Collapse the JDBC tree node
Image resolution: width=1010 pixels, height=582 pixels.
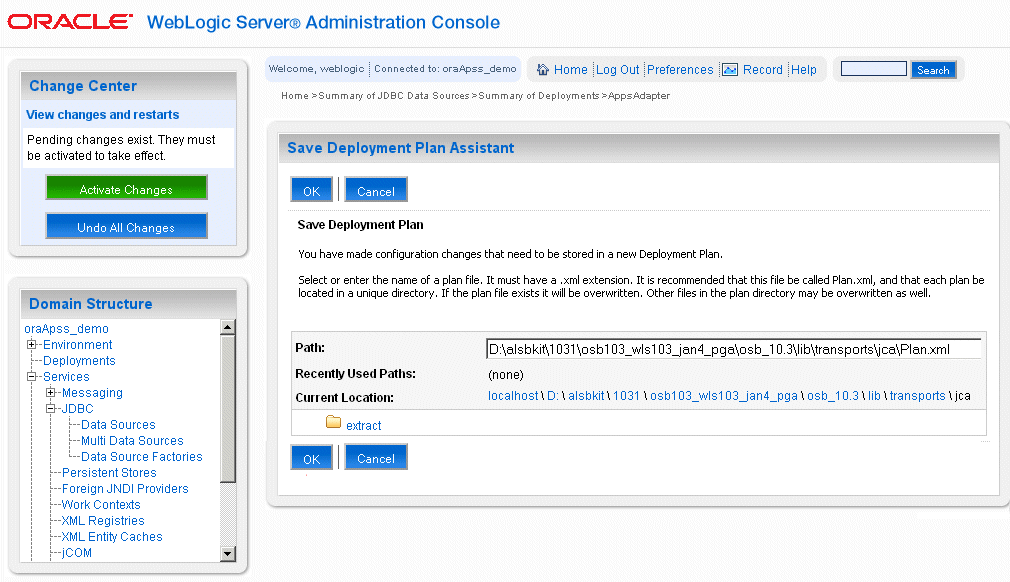click(50, 409)
